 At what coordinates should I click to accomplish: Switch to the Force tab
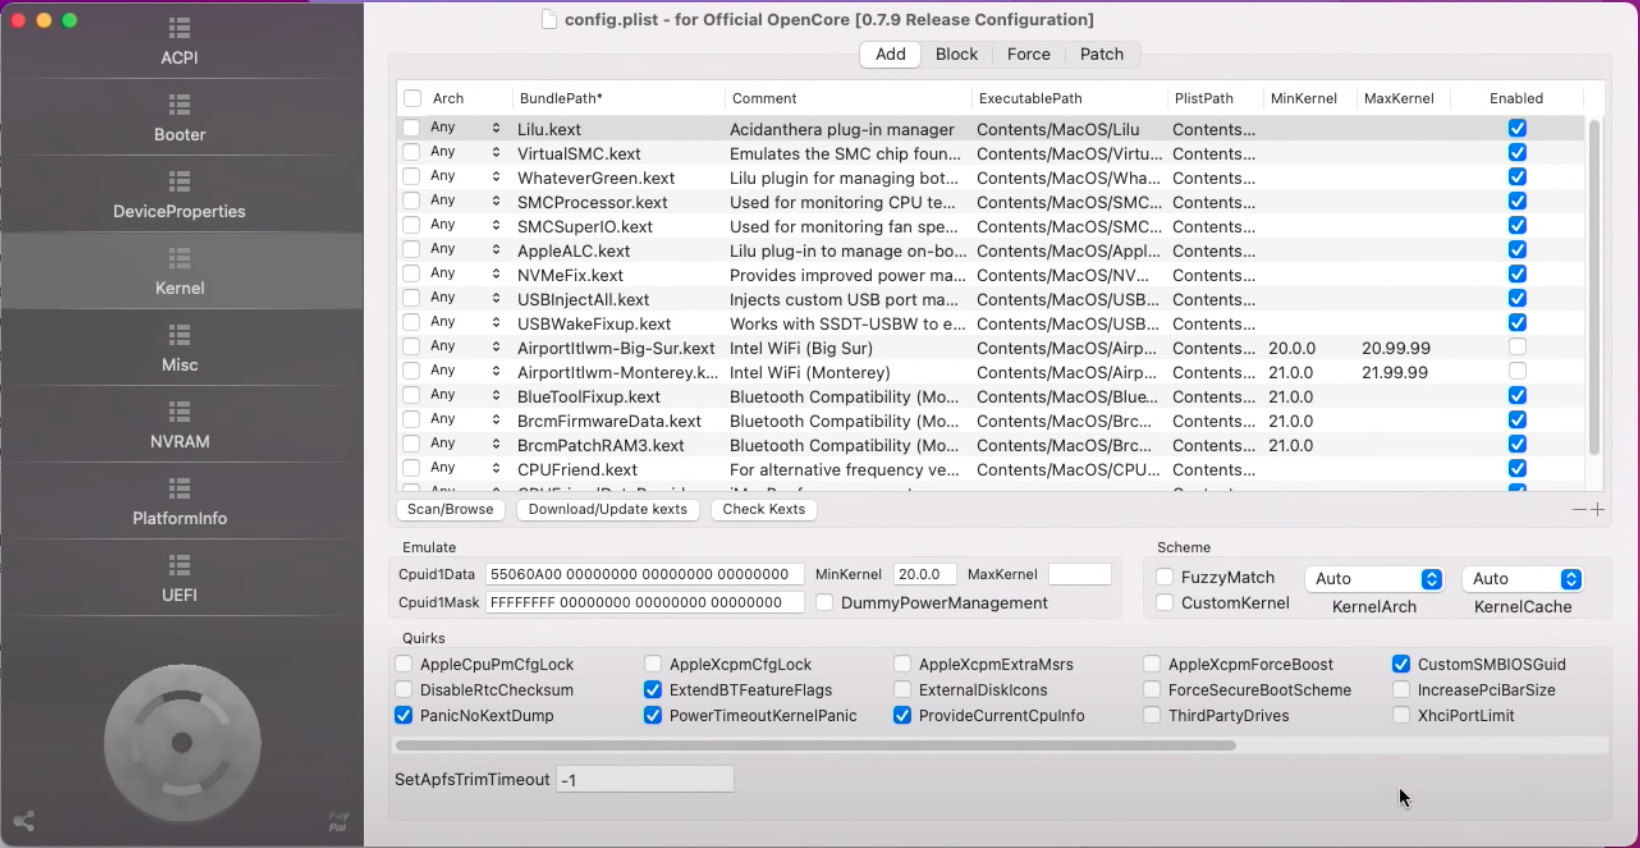point(1028,54)
